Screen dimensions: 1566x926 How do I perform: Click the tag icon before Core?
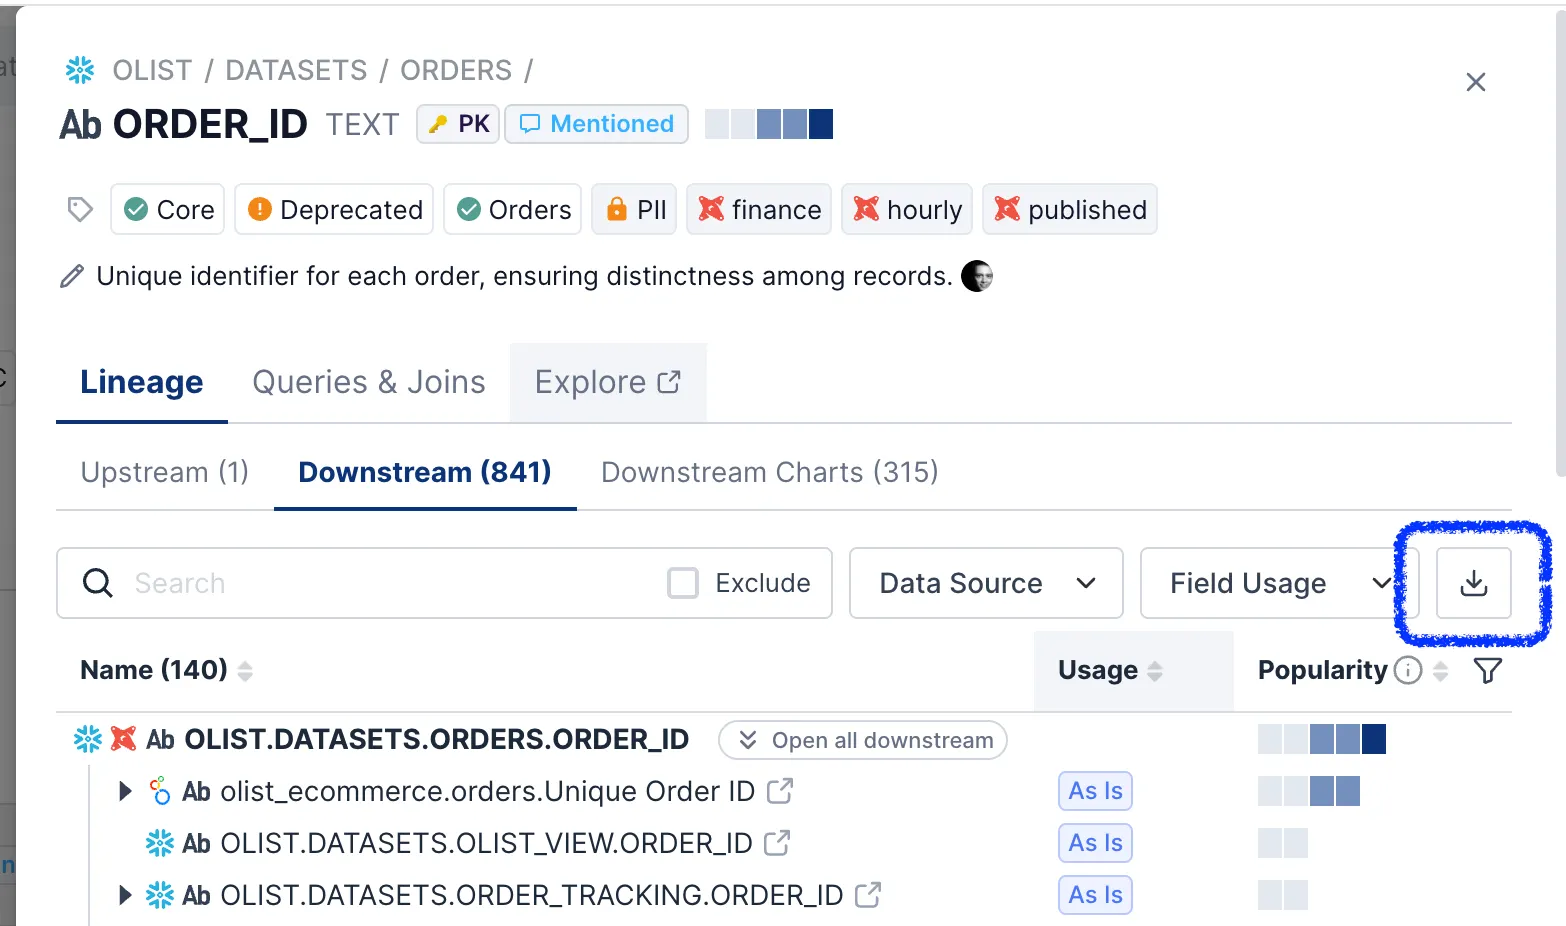click(80, 209)
